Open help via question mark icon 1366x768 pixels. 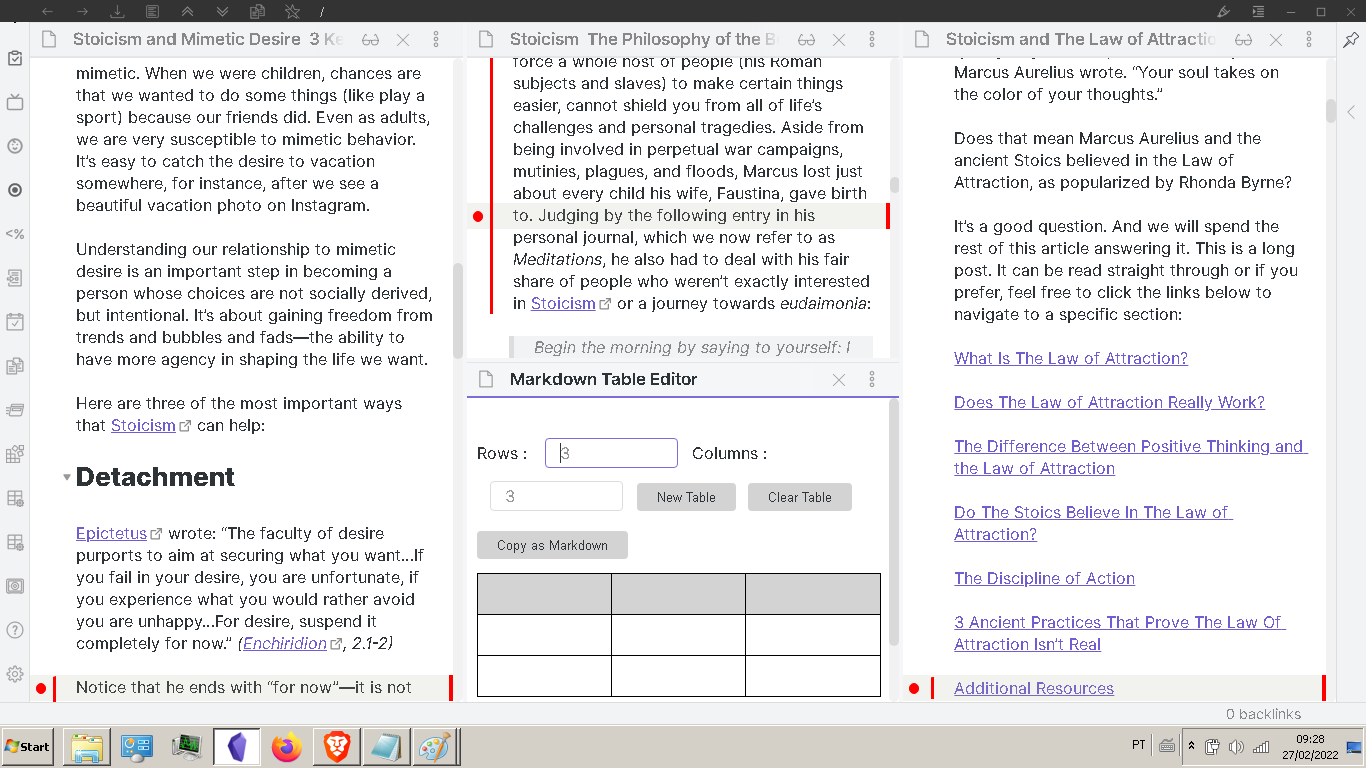click(x=15, y=630)
